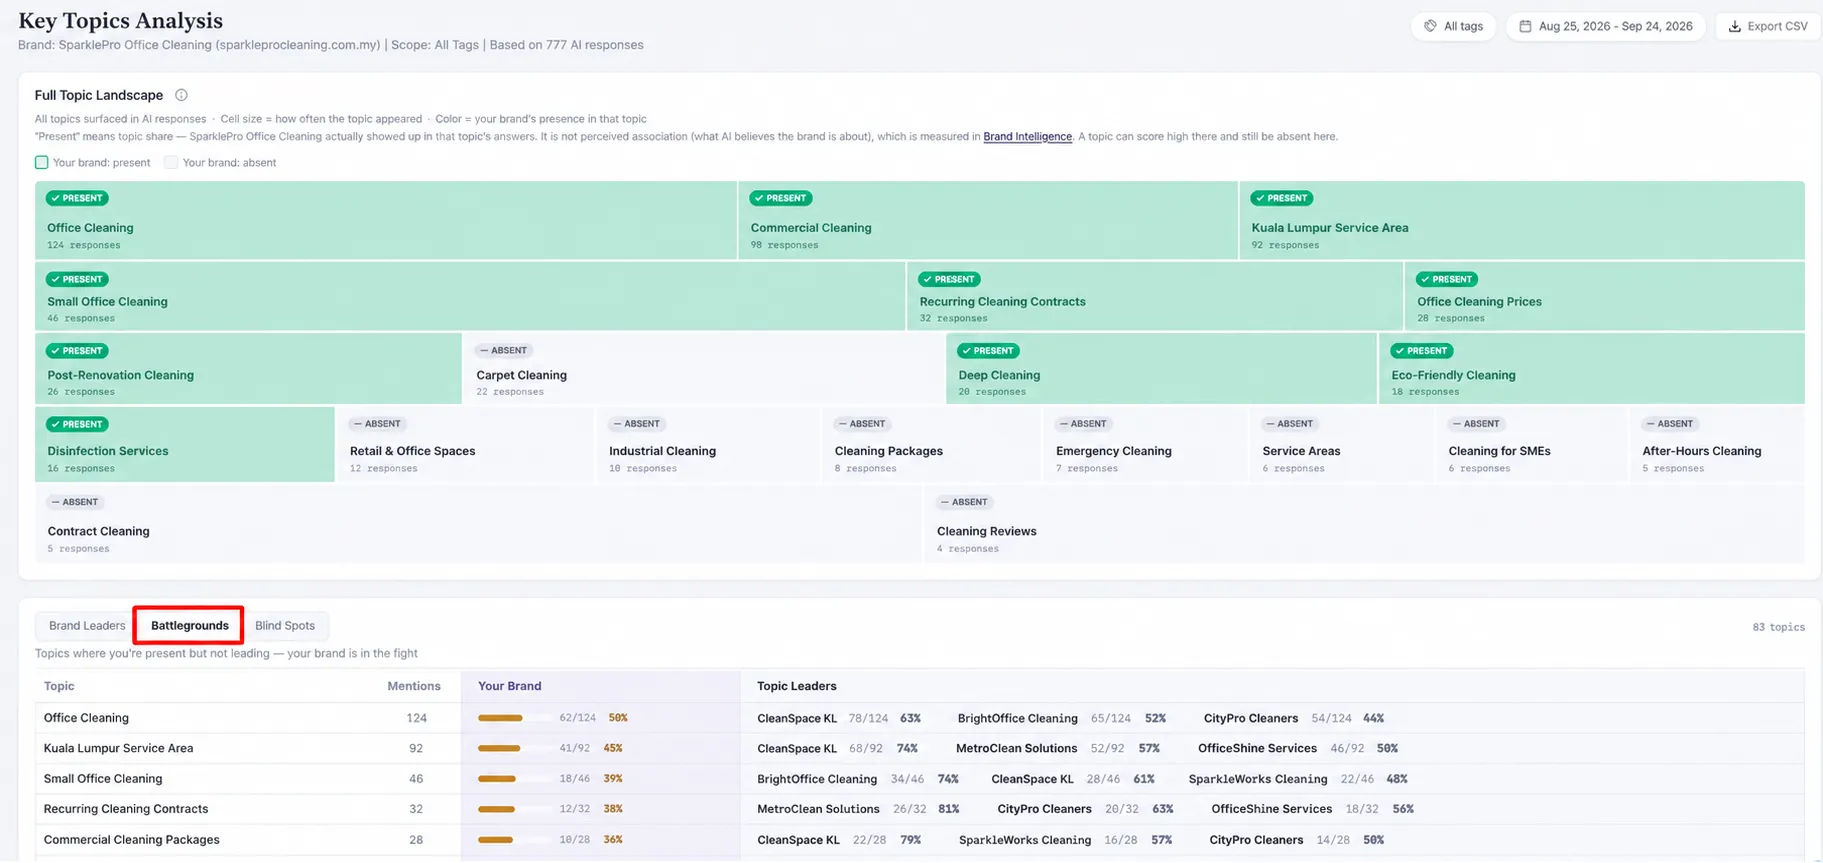This screenshot has height=863, width=1823.
Task: Click the Service Areas cell
Action: pos(1341,444)
